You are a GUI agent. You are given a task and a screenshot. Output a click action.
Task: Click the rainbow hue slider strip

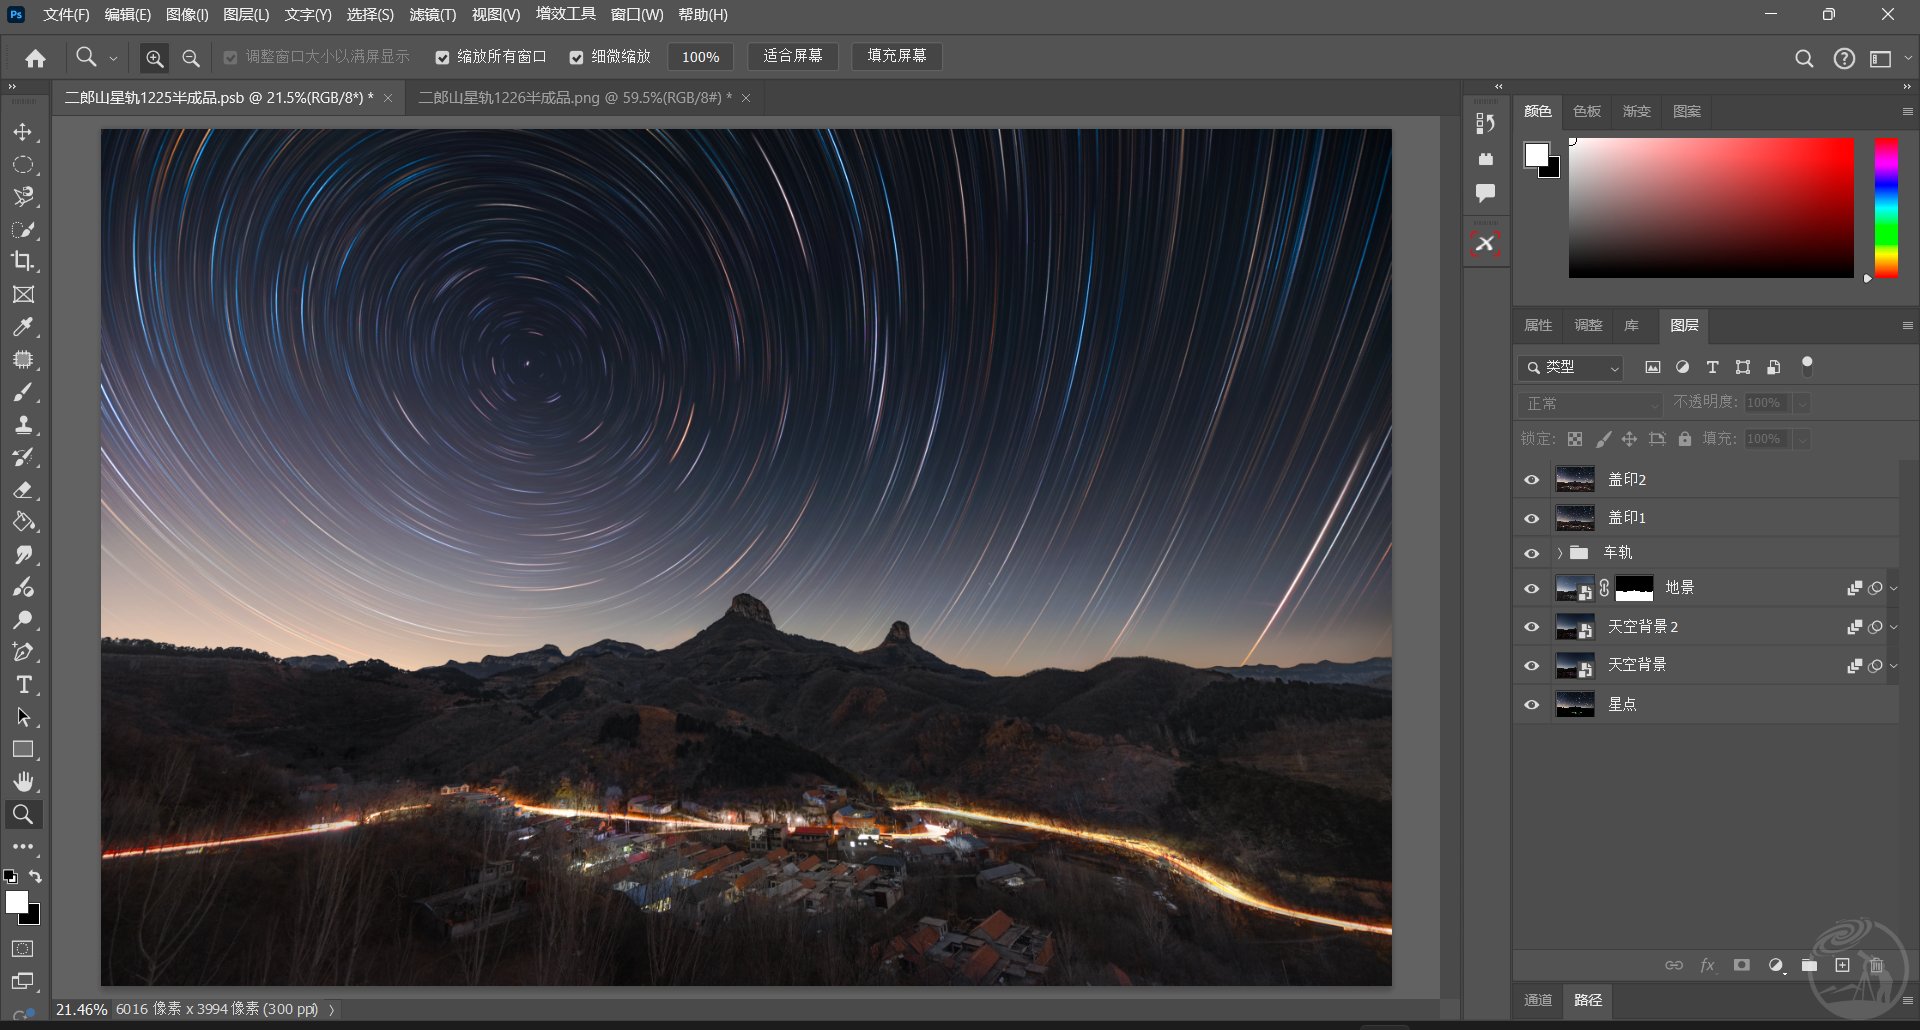pyautogui.click(x=1885, y=207)
